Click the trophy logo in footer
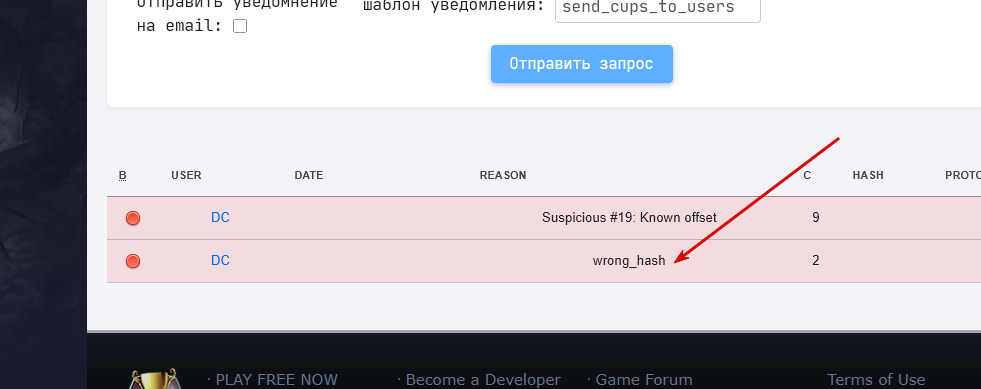981x389 pixels. coord(155,379)
